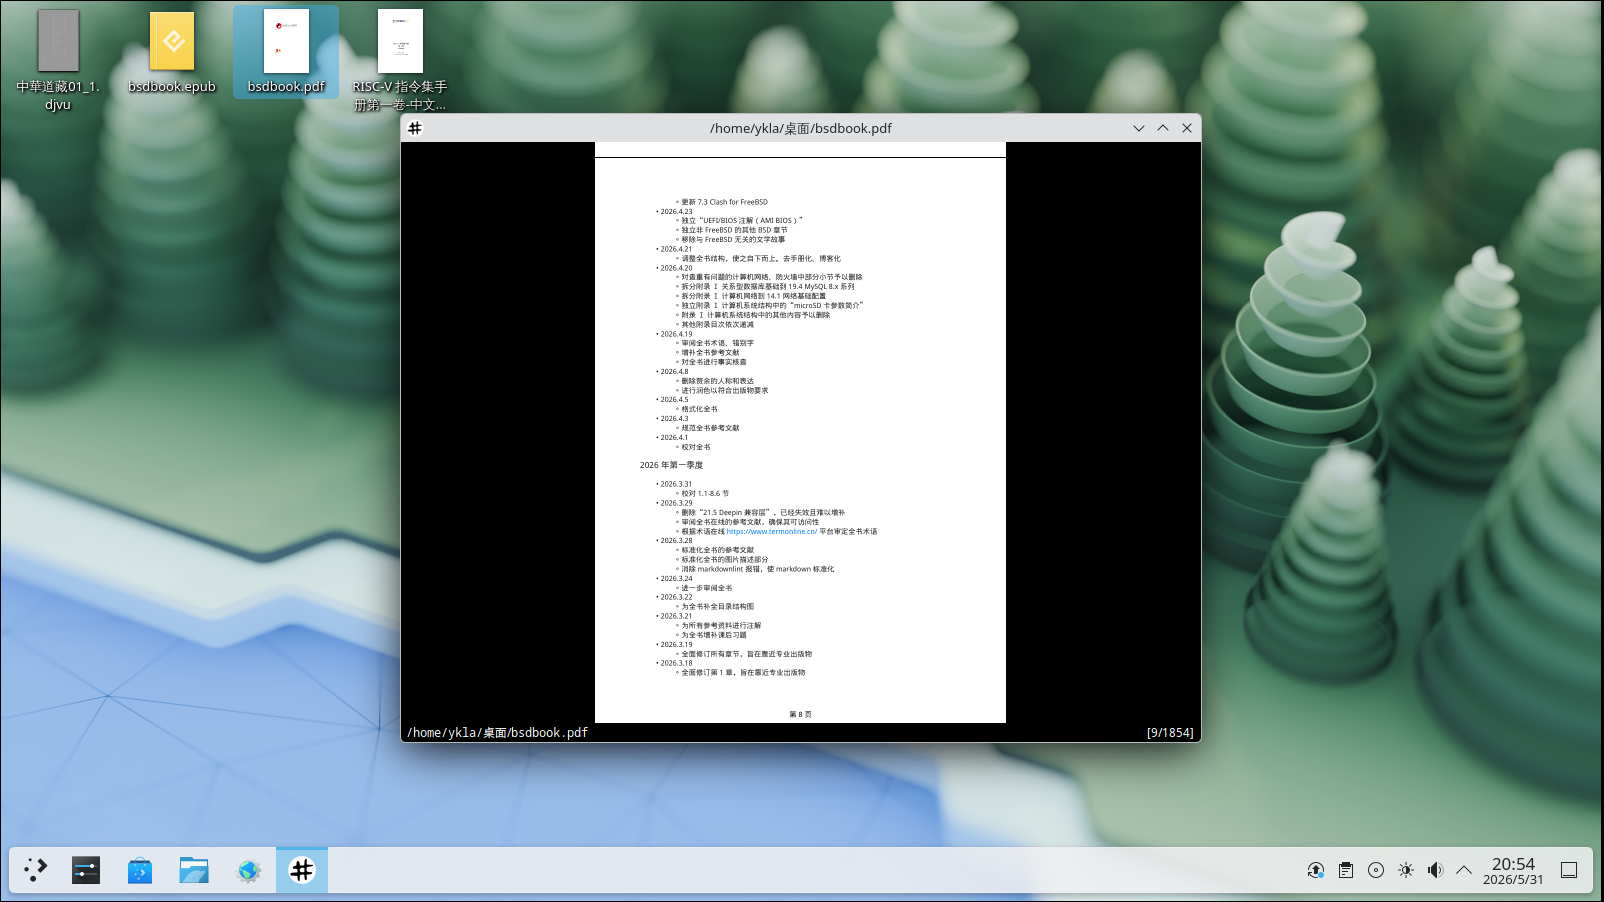Click the show desktop button
1604x902 pixels.
1569,870
